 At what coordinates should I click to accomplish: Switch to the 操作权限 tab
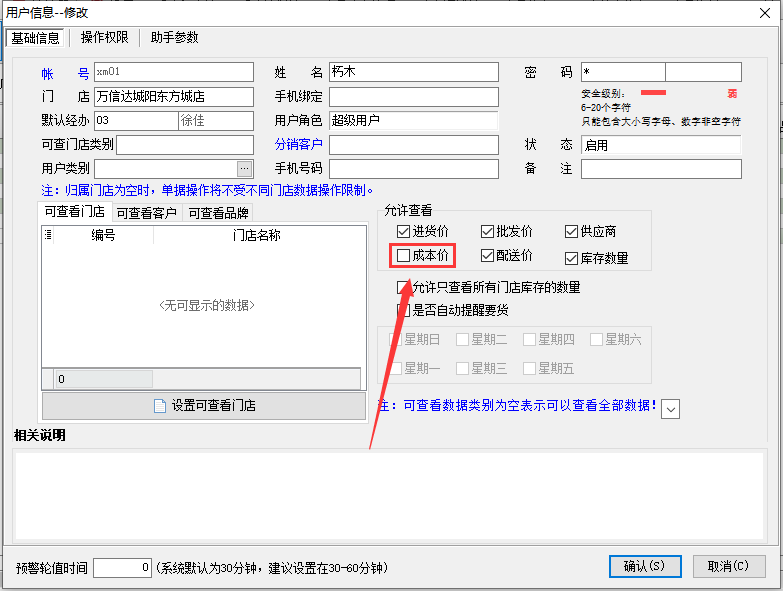pos(104,38)
